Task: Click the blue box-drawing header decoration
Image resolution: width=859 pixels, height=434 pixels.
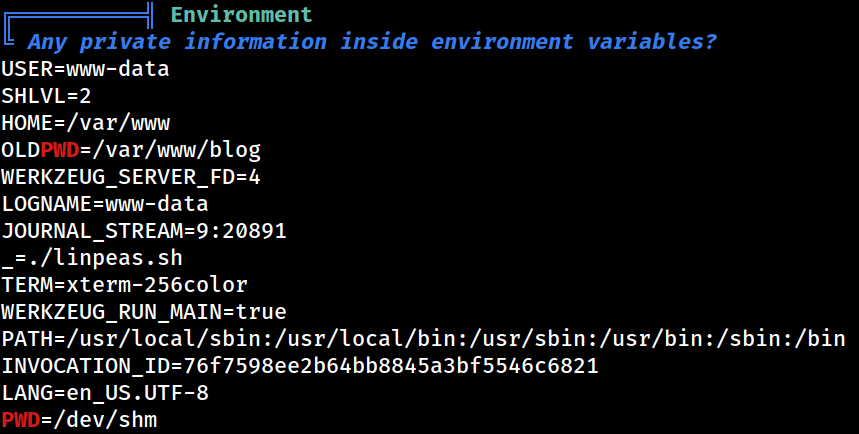Action: pos(78,22)
